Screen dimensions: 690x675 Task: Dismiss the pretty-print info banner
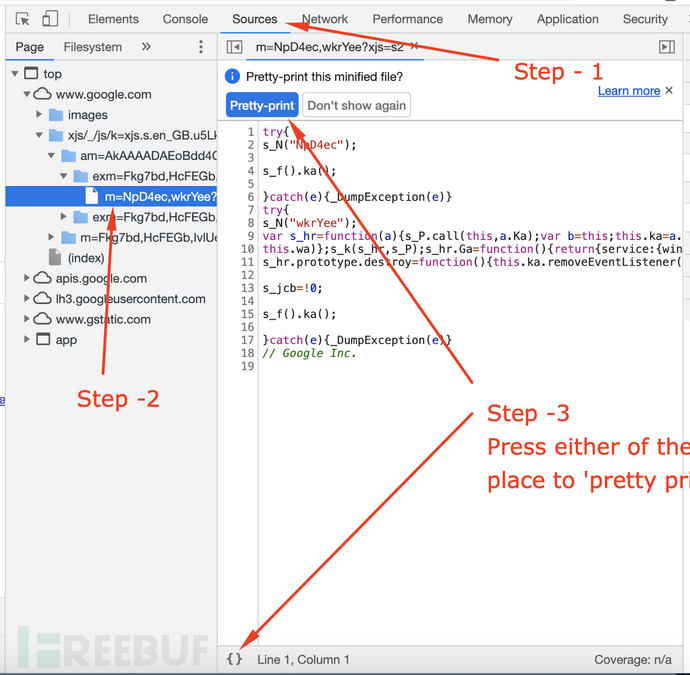669,90
